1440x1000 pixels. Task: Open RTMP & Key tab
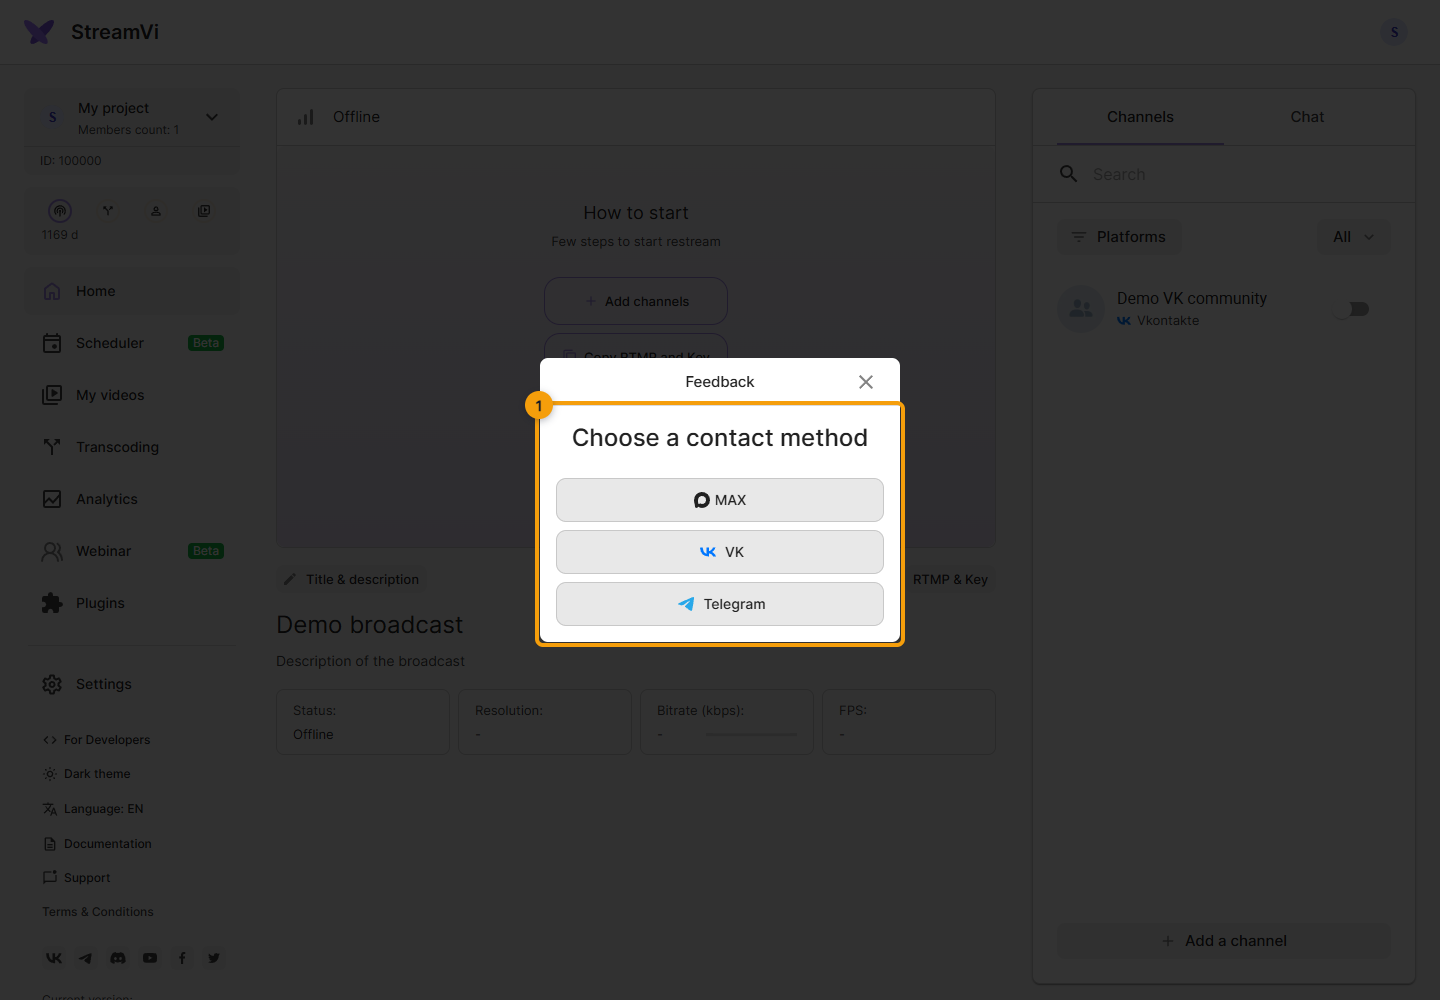tap(950, 579)
